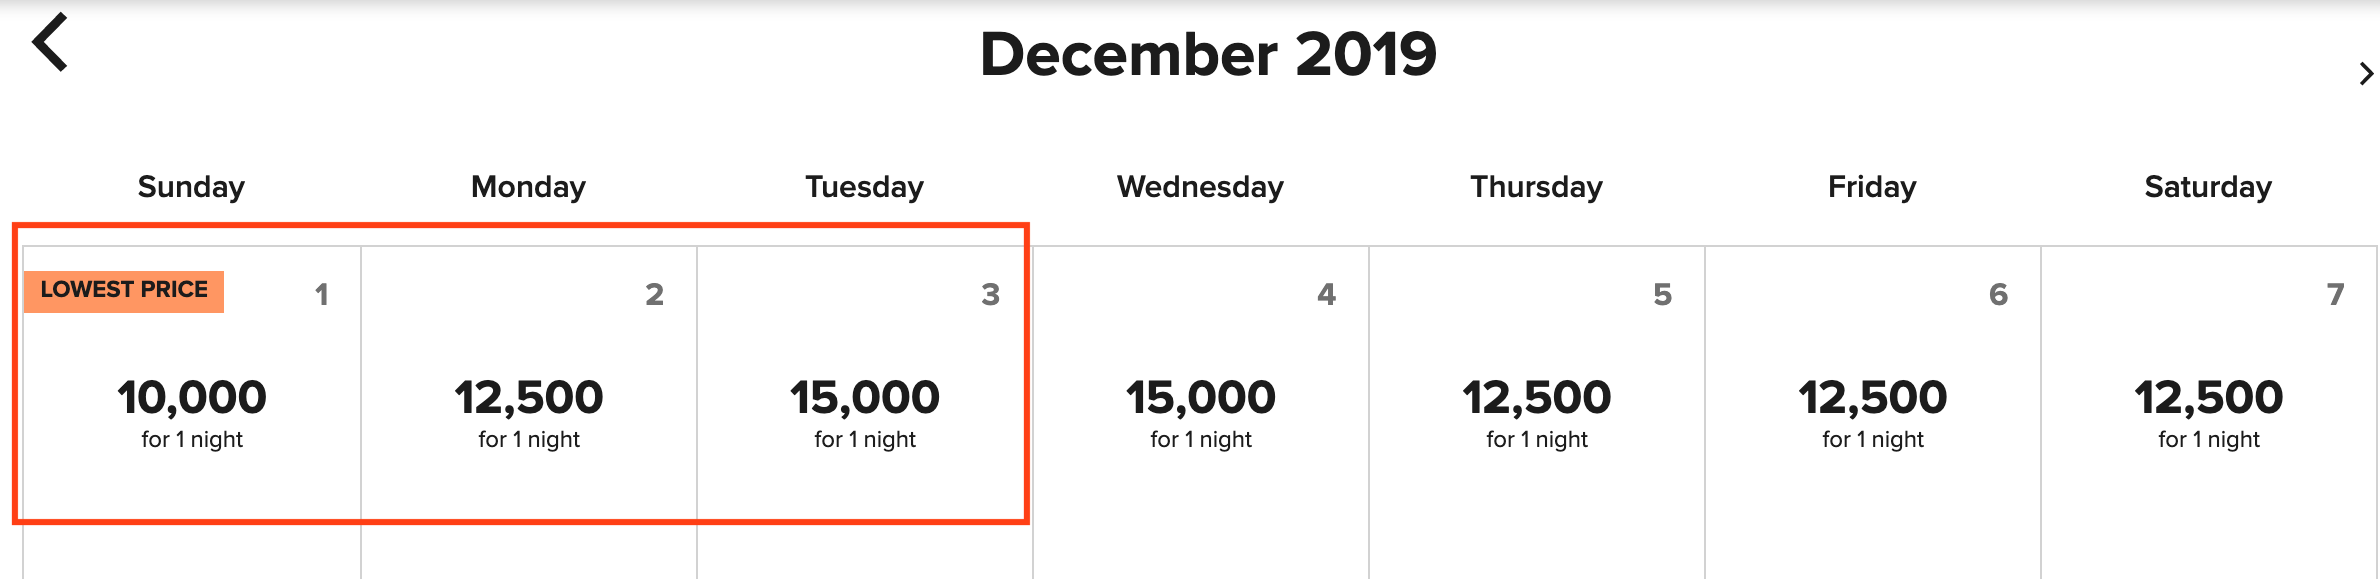This screenshot has height=579, width=2380.
Task: Select the 10,000 price on December 1
Action: 192,398
